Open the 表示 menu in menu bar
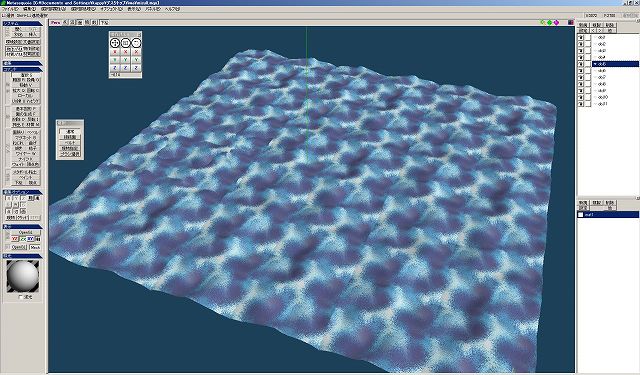Screen dimensions: 640x375 [133, 9]
